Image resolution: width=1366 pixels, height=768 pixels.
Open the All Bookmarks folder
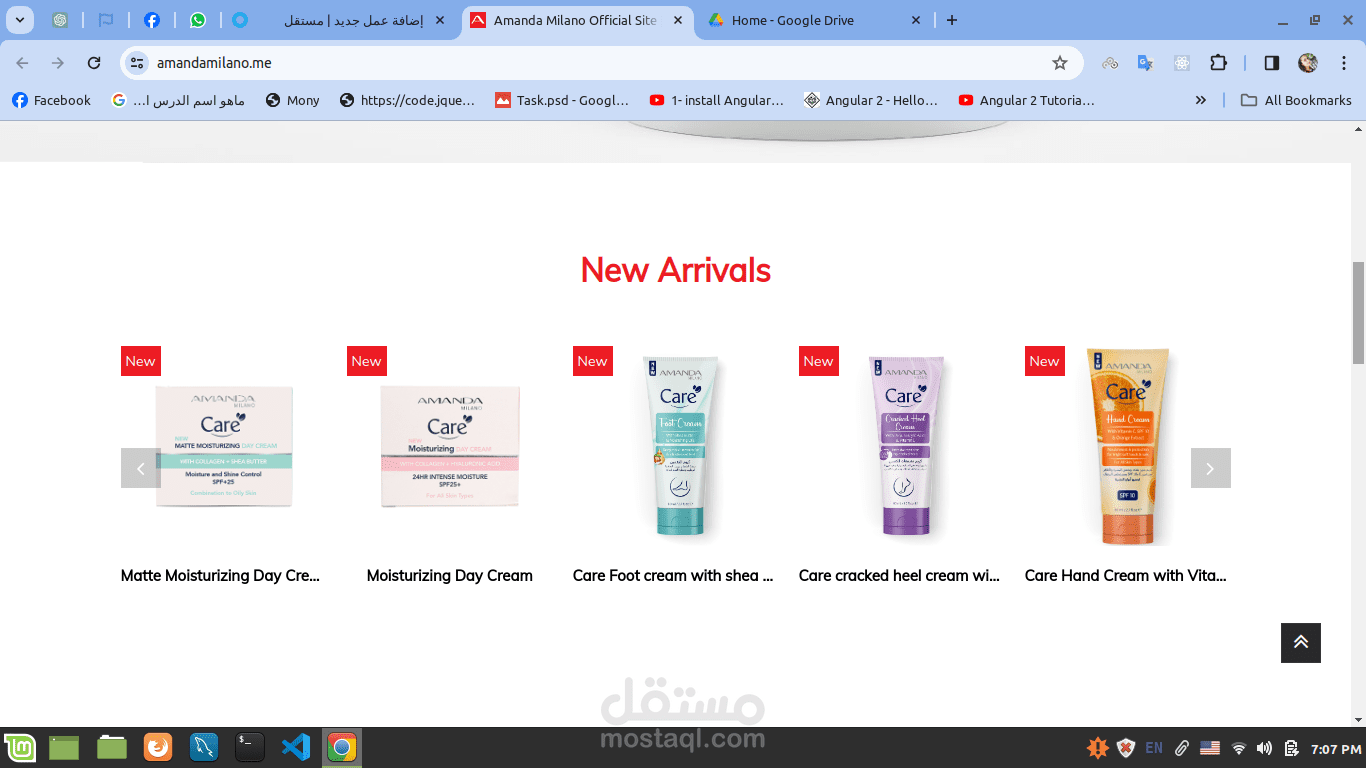coord(1296,100)
